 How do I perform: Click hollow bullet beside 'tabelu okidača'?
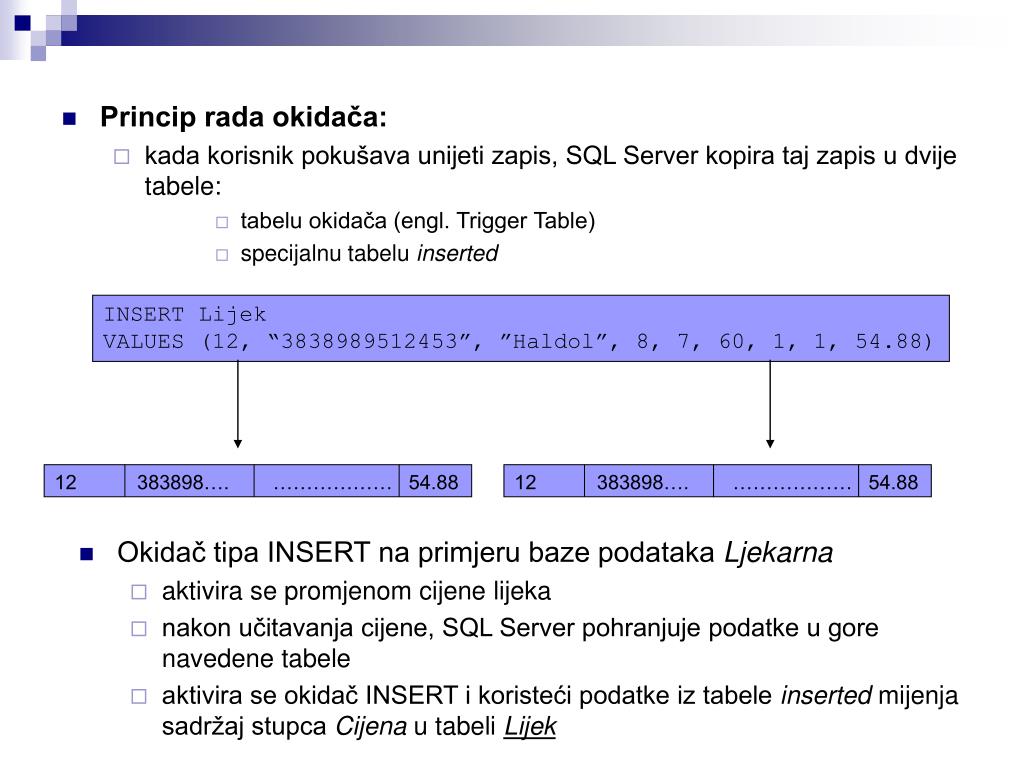222,223
